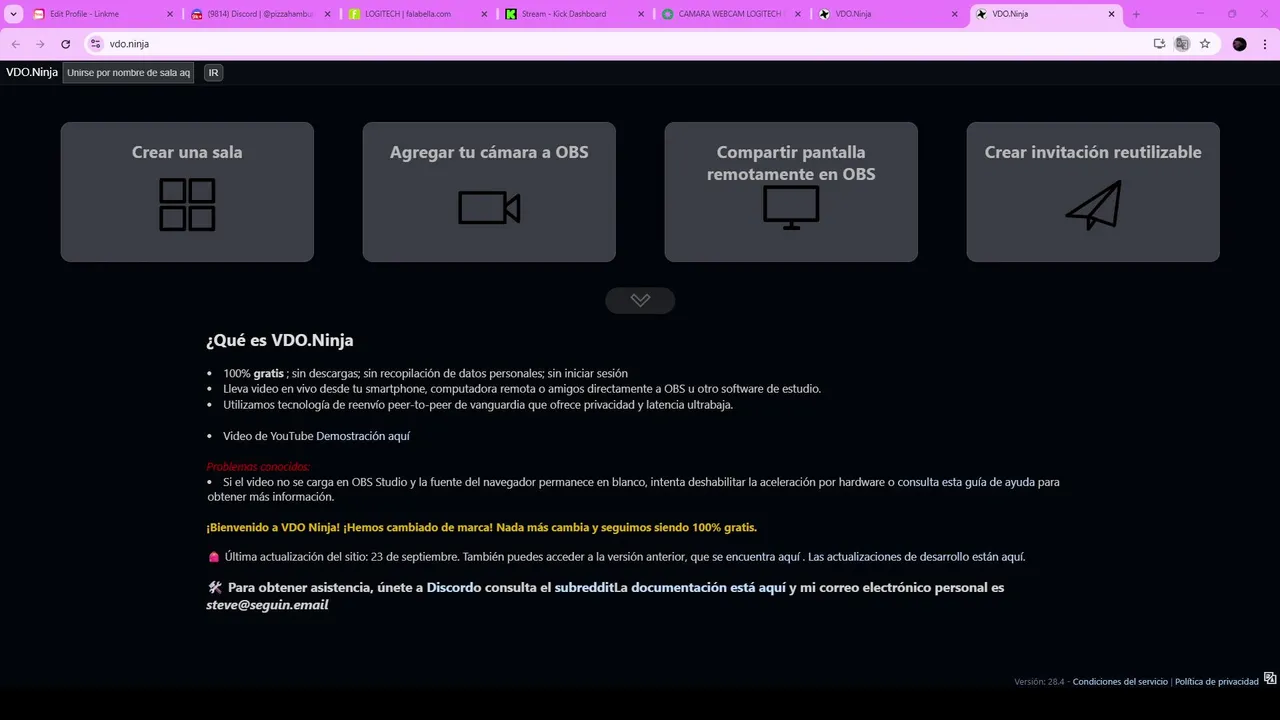Screen dimensions: 1280x720
Task: Focus the room name input field
Action: 128,73
